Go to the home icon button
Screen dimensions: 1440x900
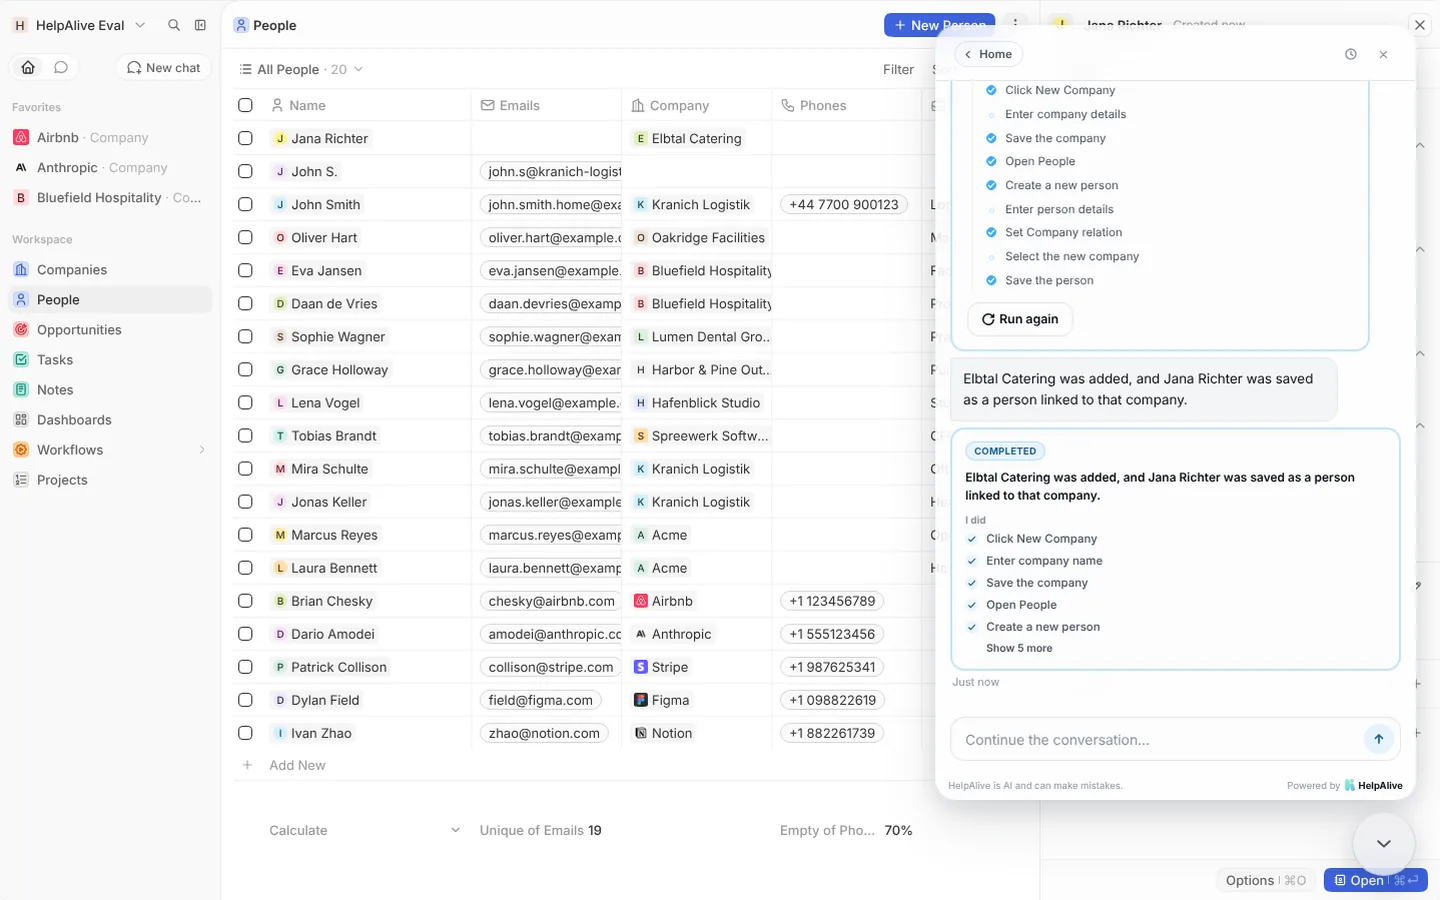(x=28, y=67)
